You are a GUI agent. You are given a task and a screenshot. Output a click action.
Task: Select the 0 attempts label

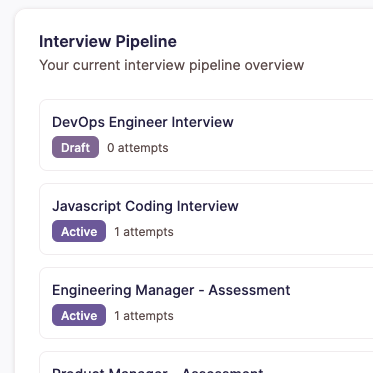(x=138, y=148)
